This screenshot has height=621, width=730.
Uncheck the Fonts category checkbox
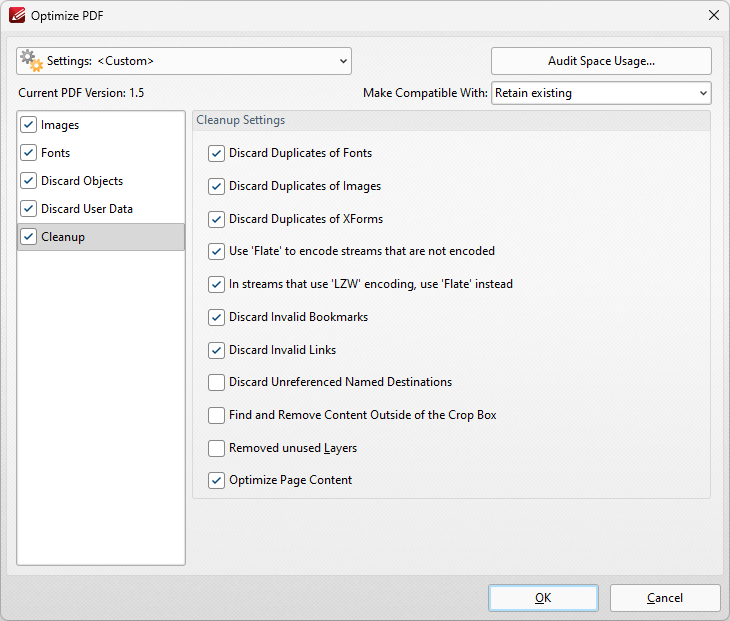click(x=28, y=153)
